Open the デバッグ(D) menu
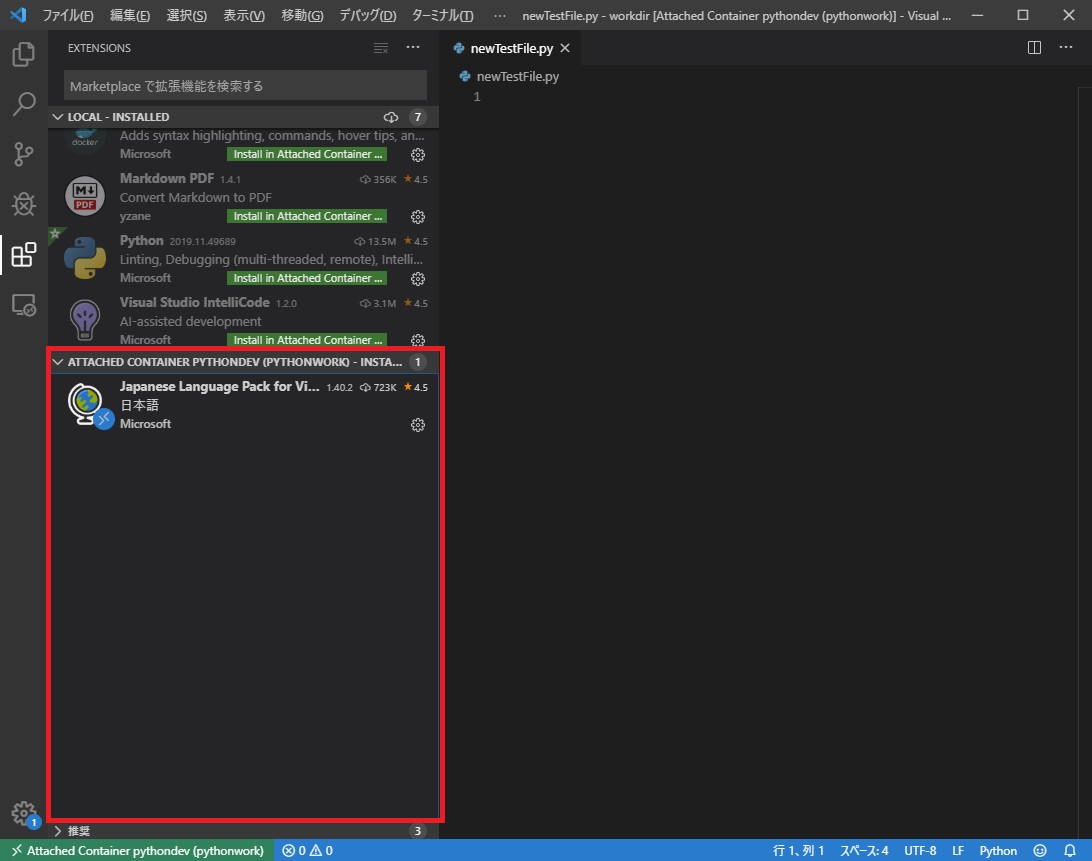The height and width of the screenshot is (861, 1092). click(x=368, y=15)
